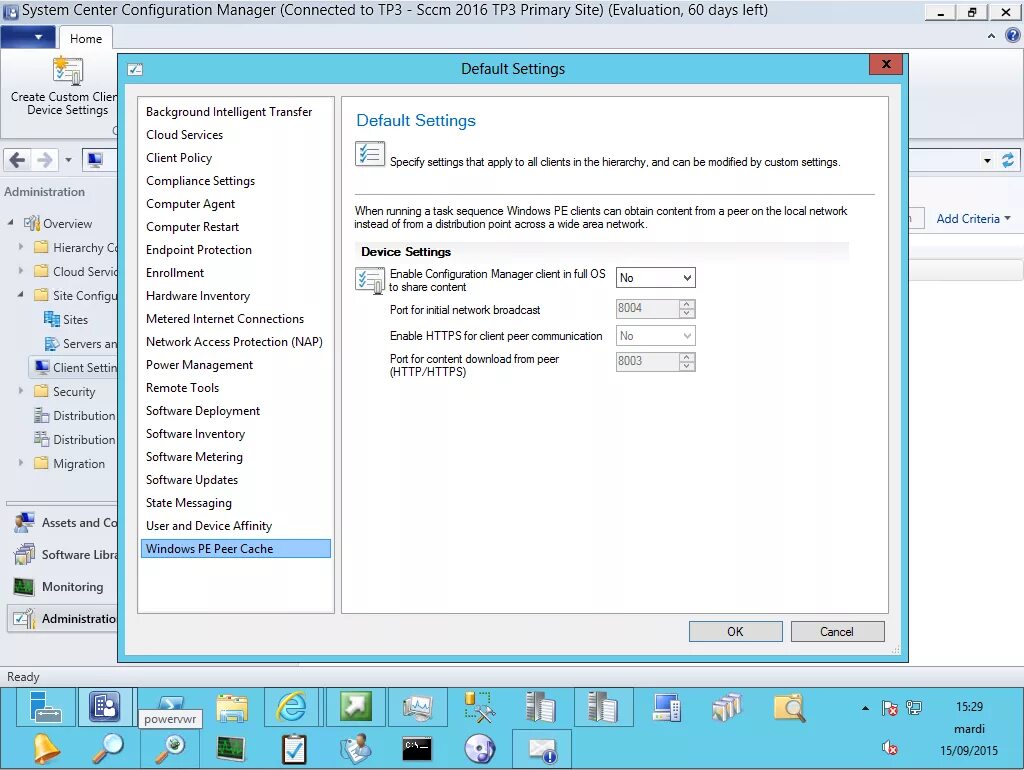This screenshot has height=770, width=1024.
Task: Click the port 8004 input field
Action: pyautogui.click(x=647, y=308)
